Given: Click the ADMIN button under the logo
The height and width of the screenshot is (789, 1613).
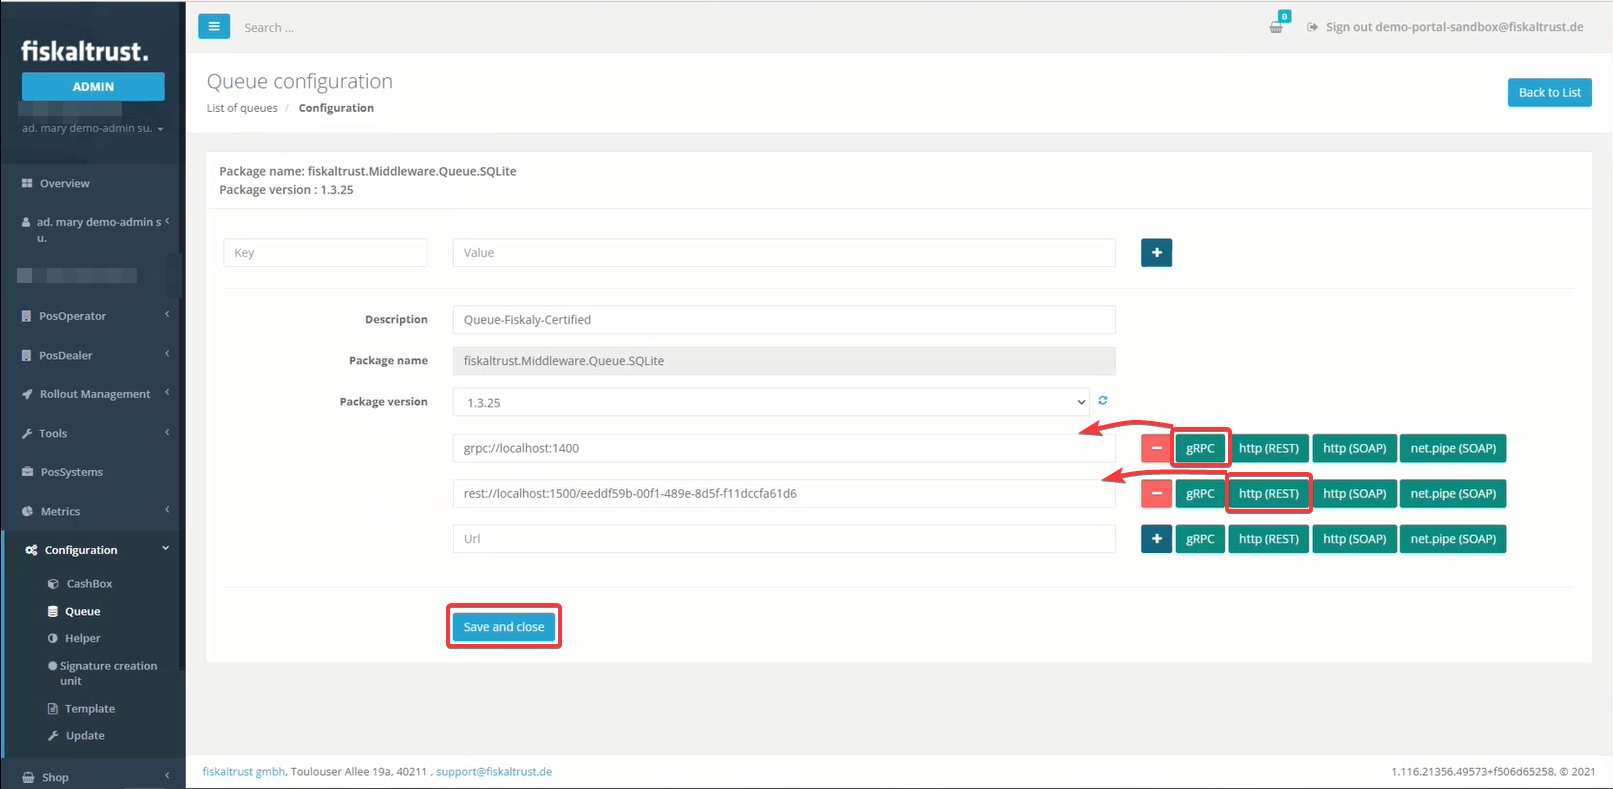Looking at the screenshot, I should click(93, 87).
